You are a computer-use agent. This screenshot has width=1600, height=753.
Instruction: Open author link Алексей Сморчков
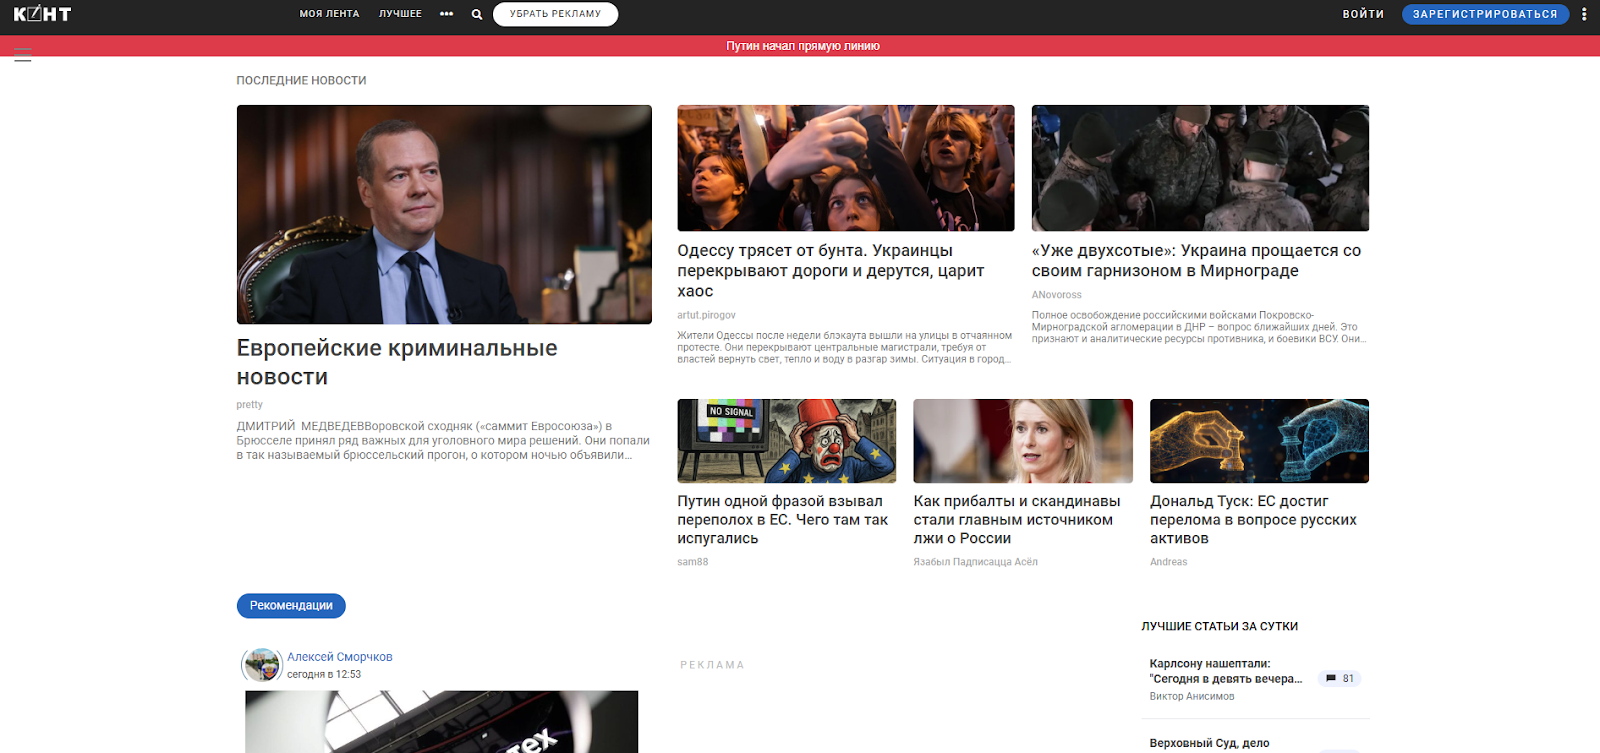pos(340,657)
